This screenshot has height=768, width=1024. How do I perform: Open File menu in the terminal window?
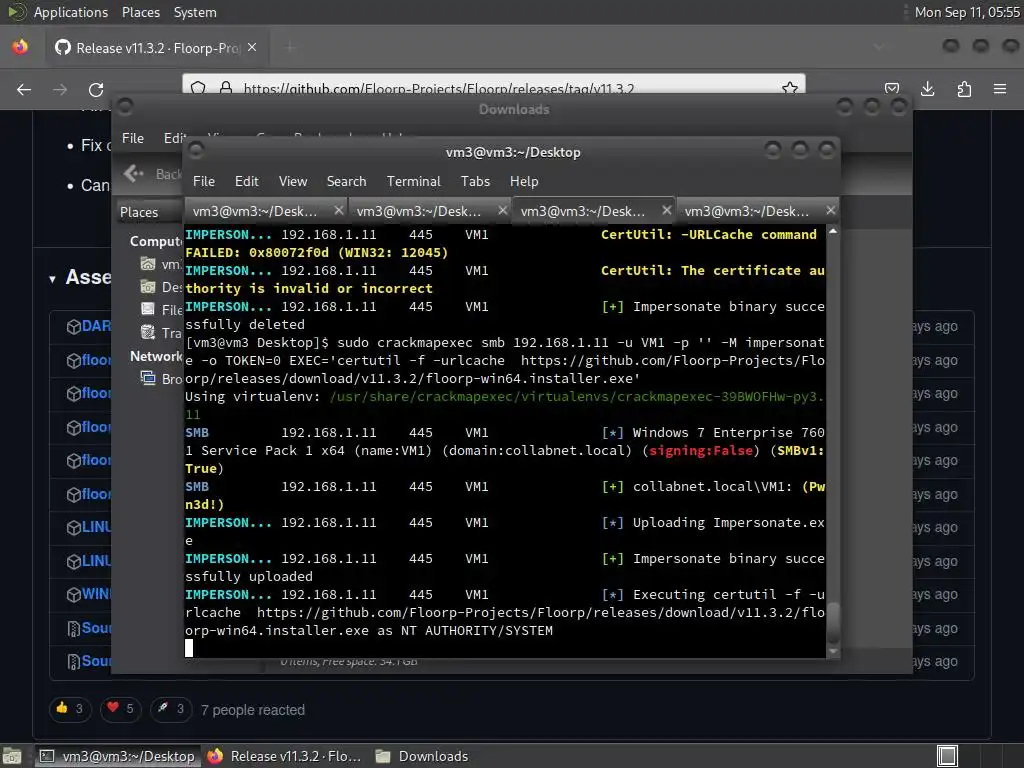click(204, 181)
